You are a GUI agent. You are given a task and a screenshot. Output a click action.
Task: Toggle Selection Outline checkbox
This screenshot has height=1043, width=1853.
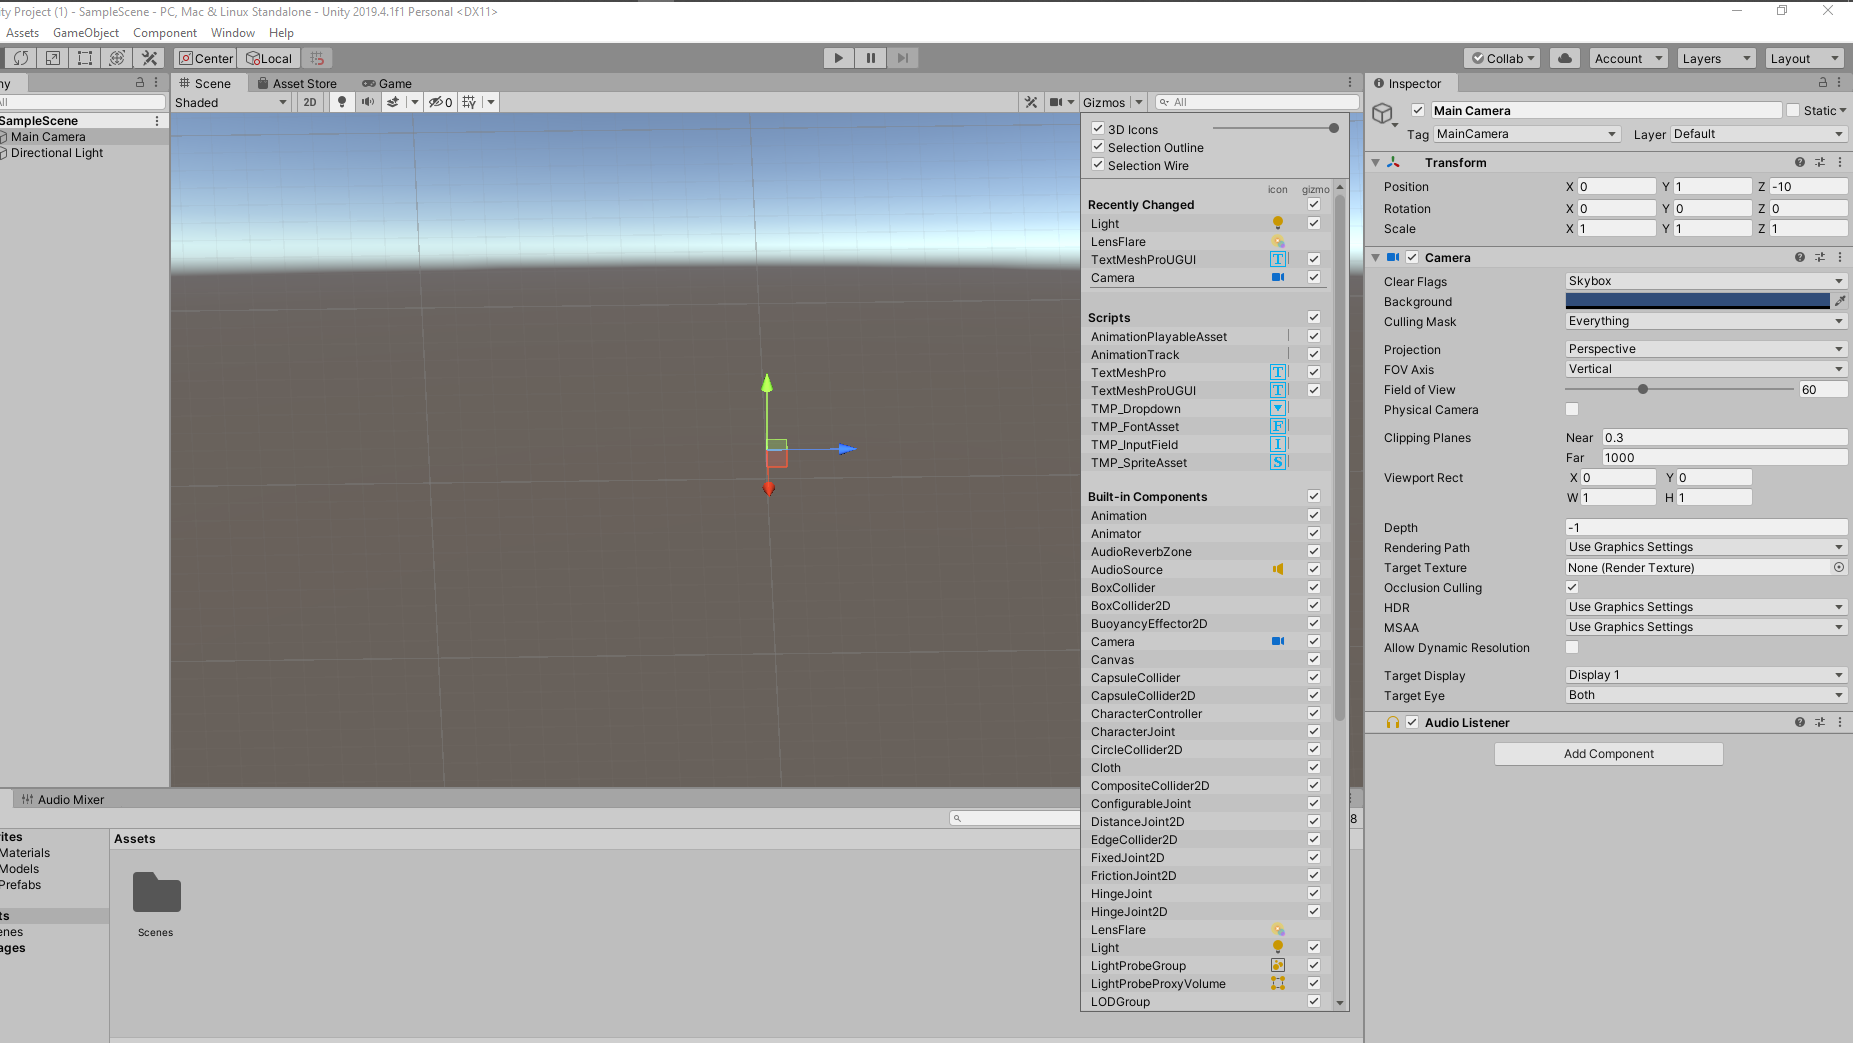click(x=1098, y=146)
